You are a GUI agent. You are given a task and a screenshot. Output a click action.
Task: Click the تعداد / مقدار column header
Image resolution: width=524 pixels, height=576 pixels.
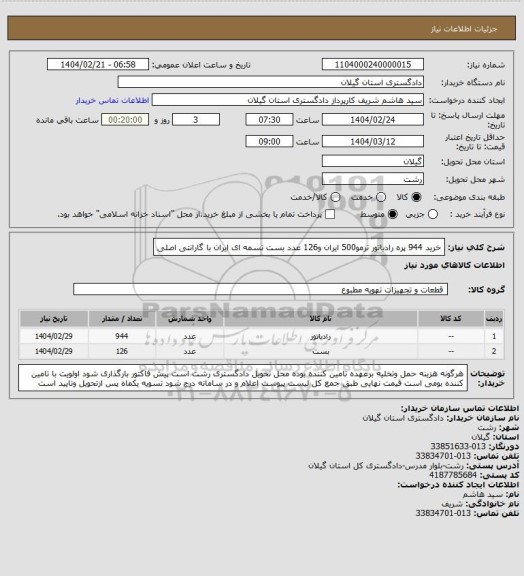(122, 319)
